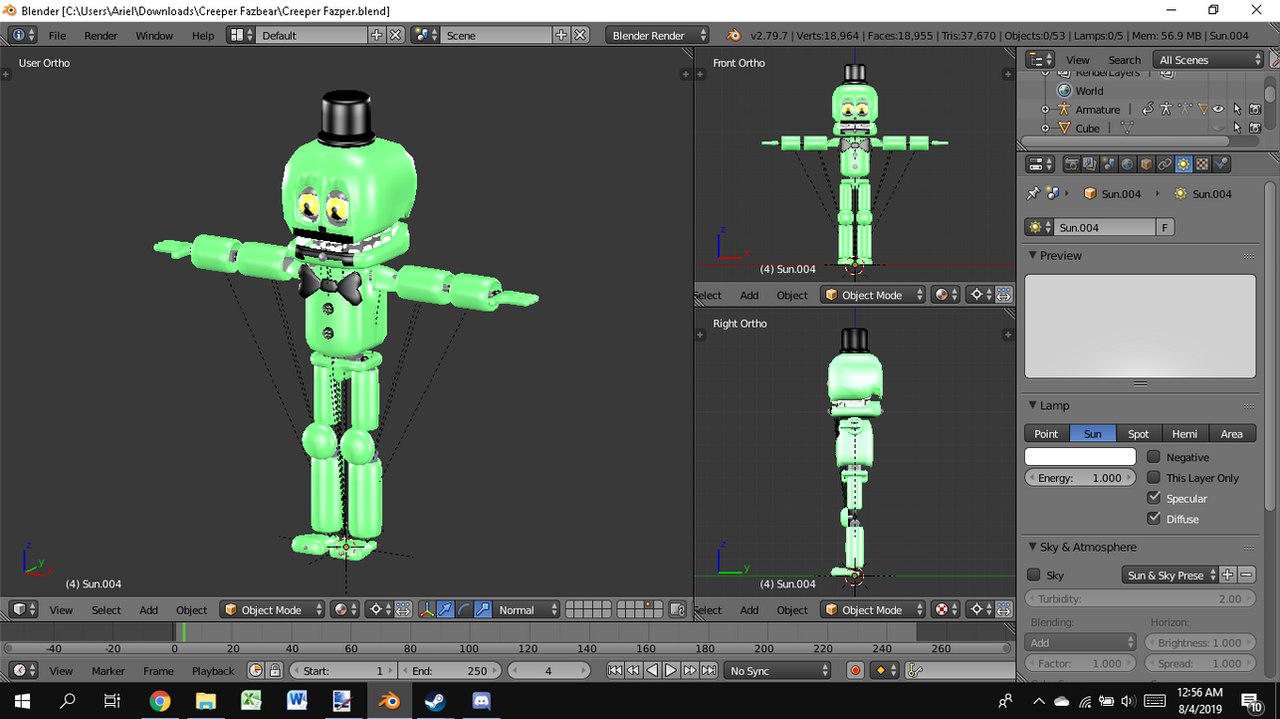The width and height of the screenshot is (1280, 719).
Task: Open the File menu
Action: tap(57, 35)
